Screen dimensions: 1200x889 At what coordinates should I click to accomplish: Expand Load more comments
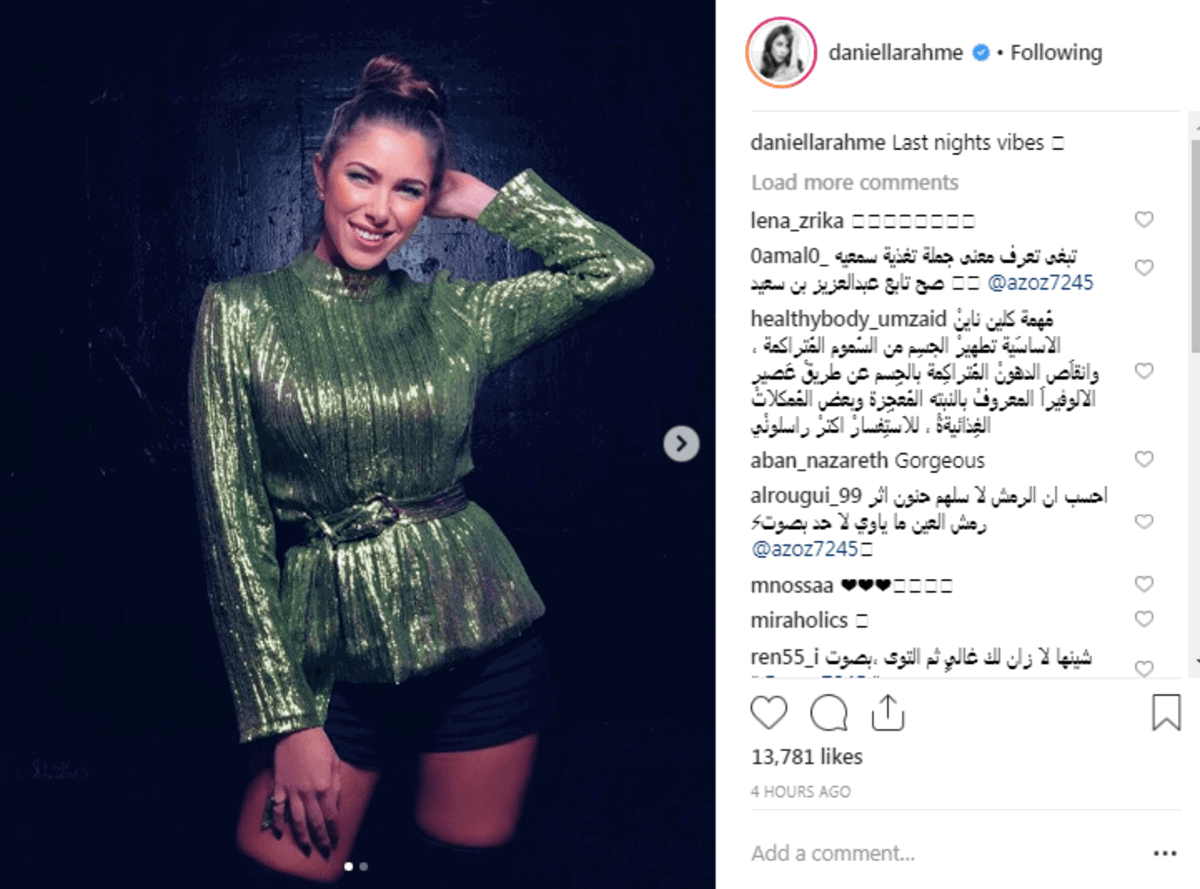pyautogui.click(x=855, y=182)
